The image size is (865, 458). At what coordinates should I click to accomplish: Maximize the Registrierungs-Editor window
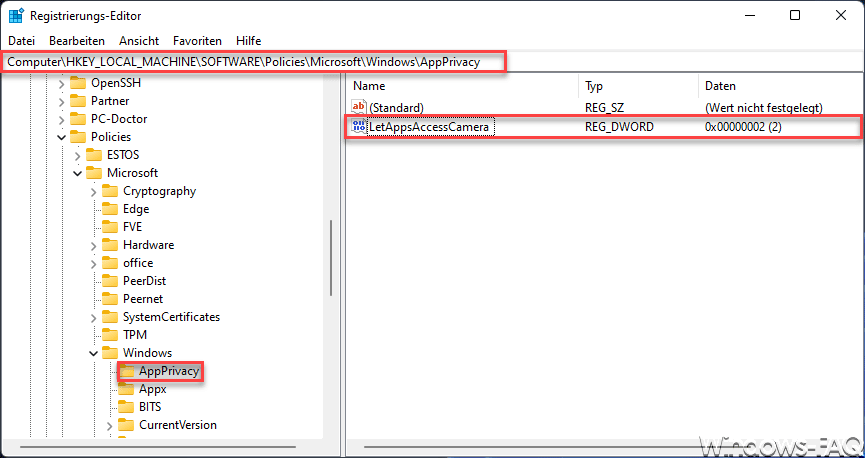(x=795, y=15)
